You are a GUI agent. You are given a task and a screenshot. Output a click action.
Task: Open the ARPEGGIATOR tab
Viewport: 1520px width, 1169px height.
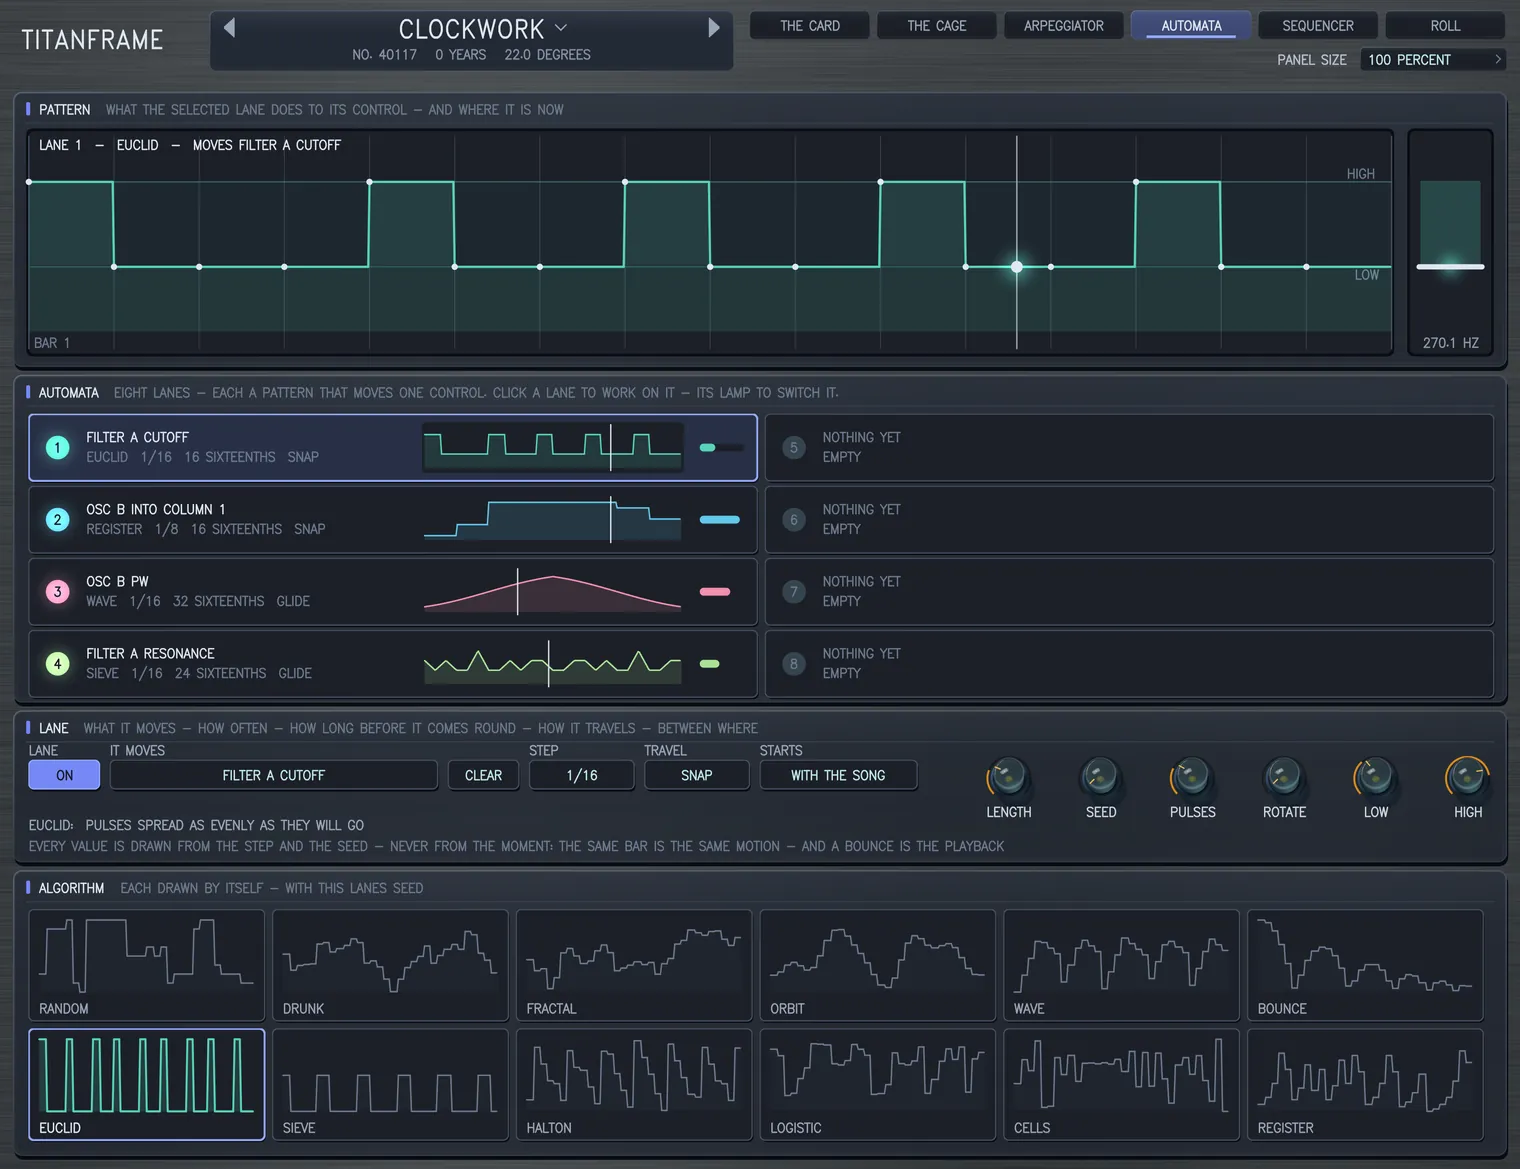[1064, 26]
